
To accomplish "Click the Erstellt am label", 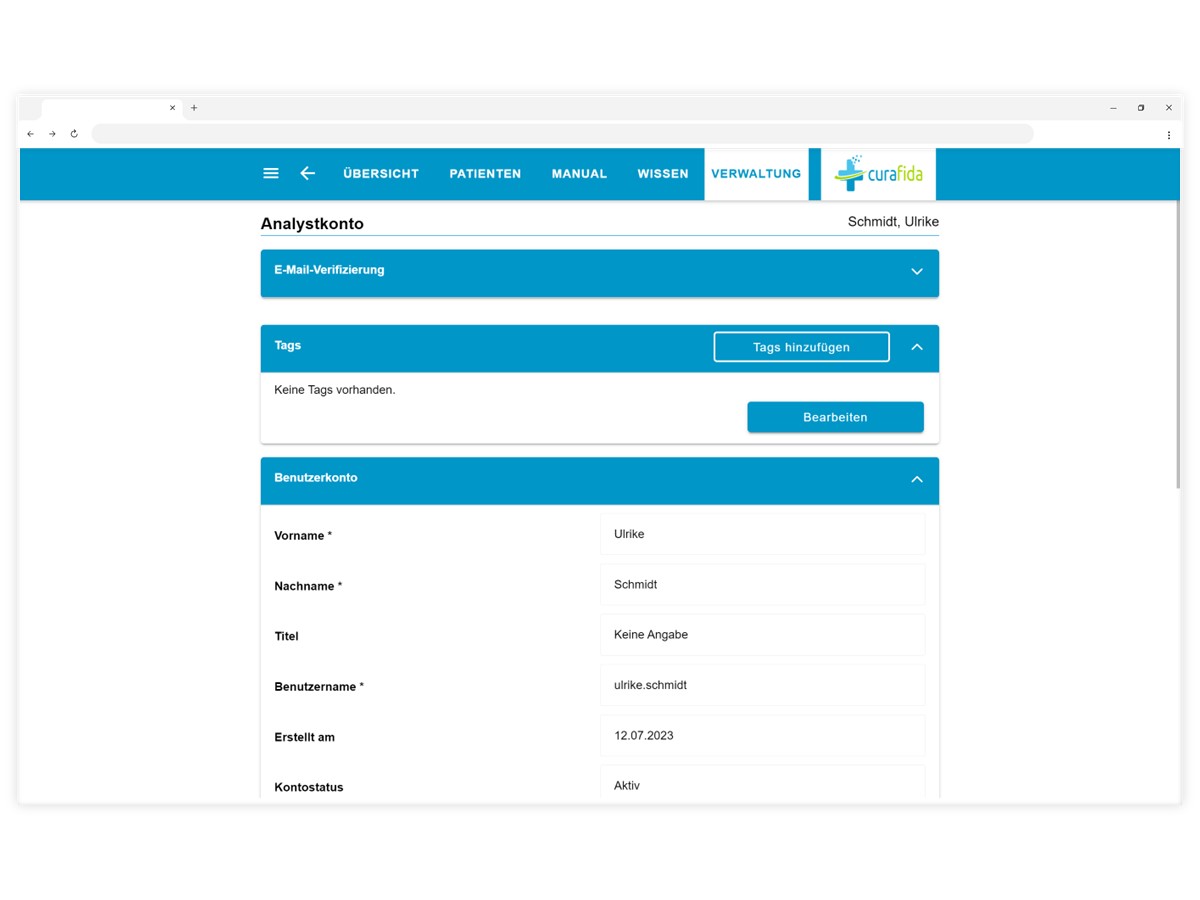I will pyautogui.click(x=304, y=737).
